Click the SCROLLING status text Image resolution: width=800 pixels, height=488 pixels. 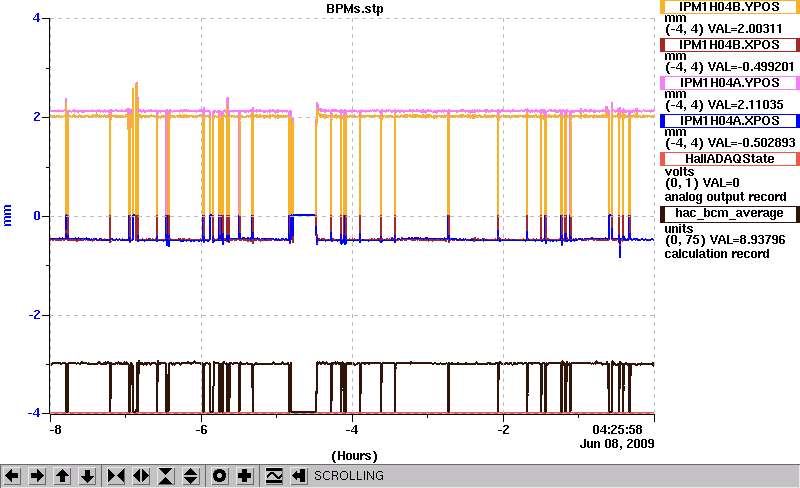(x=348, y=476)
